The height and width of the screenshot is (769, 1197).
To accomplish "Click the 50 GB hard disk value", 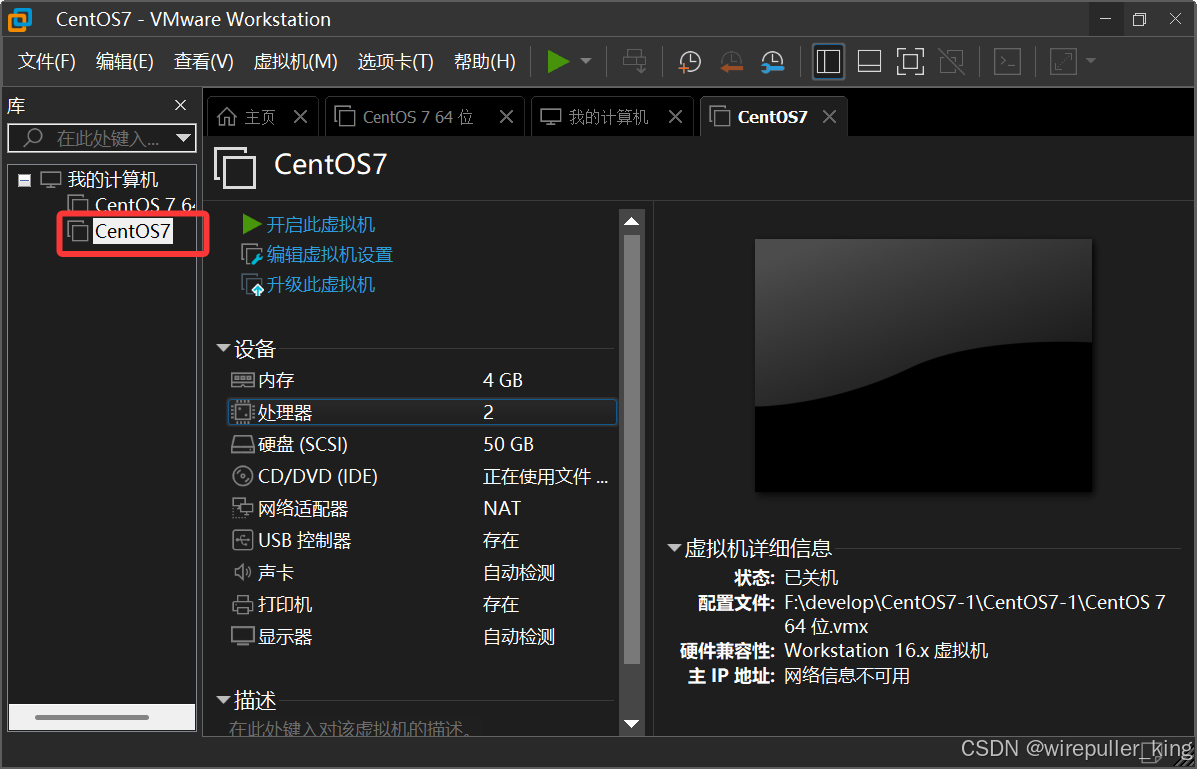I will click(x=508, y=444).
